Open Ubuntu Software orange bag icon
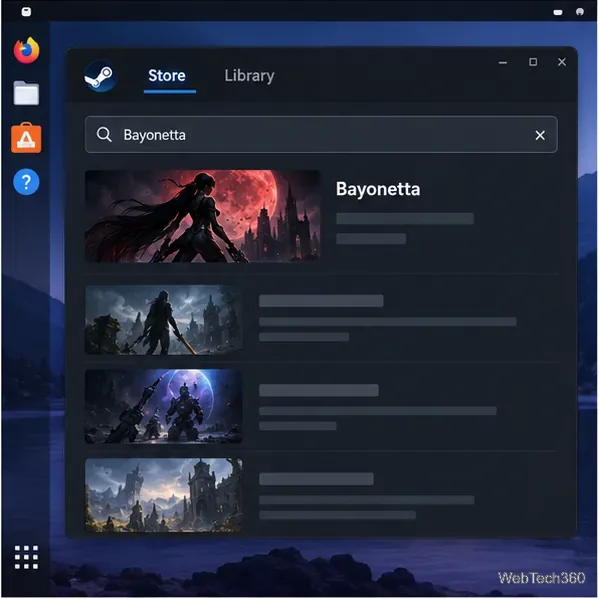The height and width of the screenshot is (599, 599). coord(26,138)
